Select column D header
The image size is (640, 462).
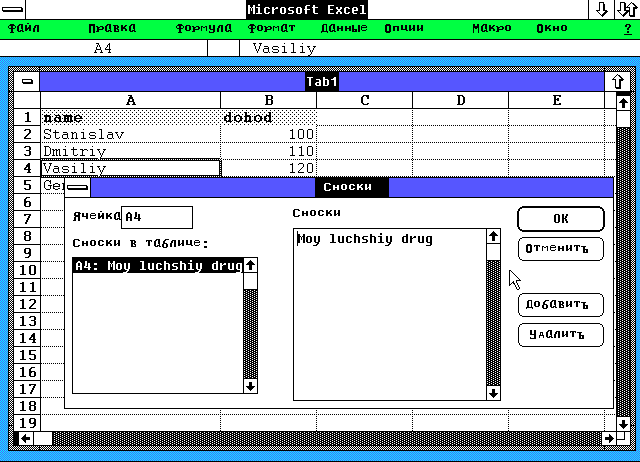click(x=460, y=100)
